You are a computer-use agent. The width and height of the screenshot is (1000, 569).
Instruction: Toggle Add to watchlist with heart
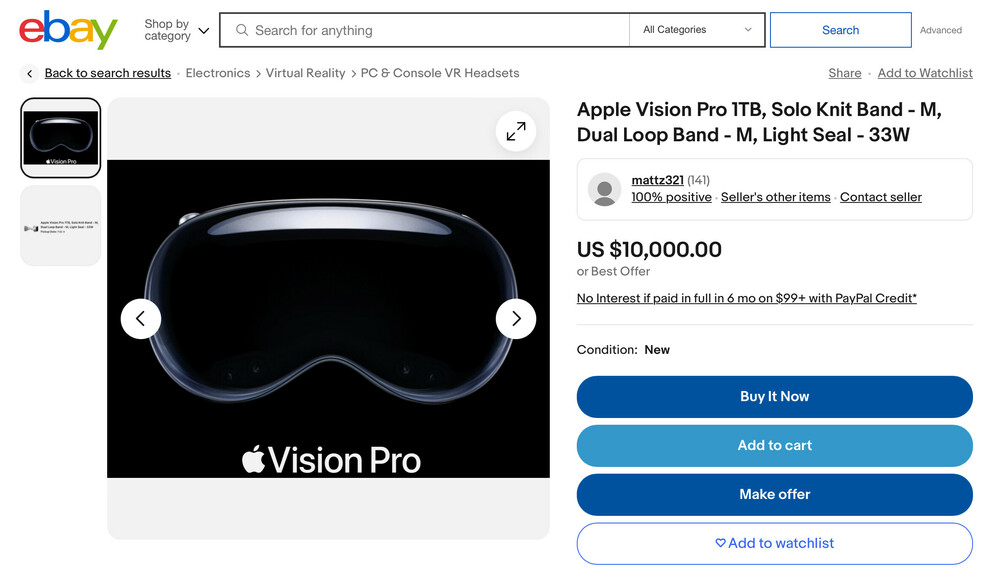(774, 543)
